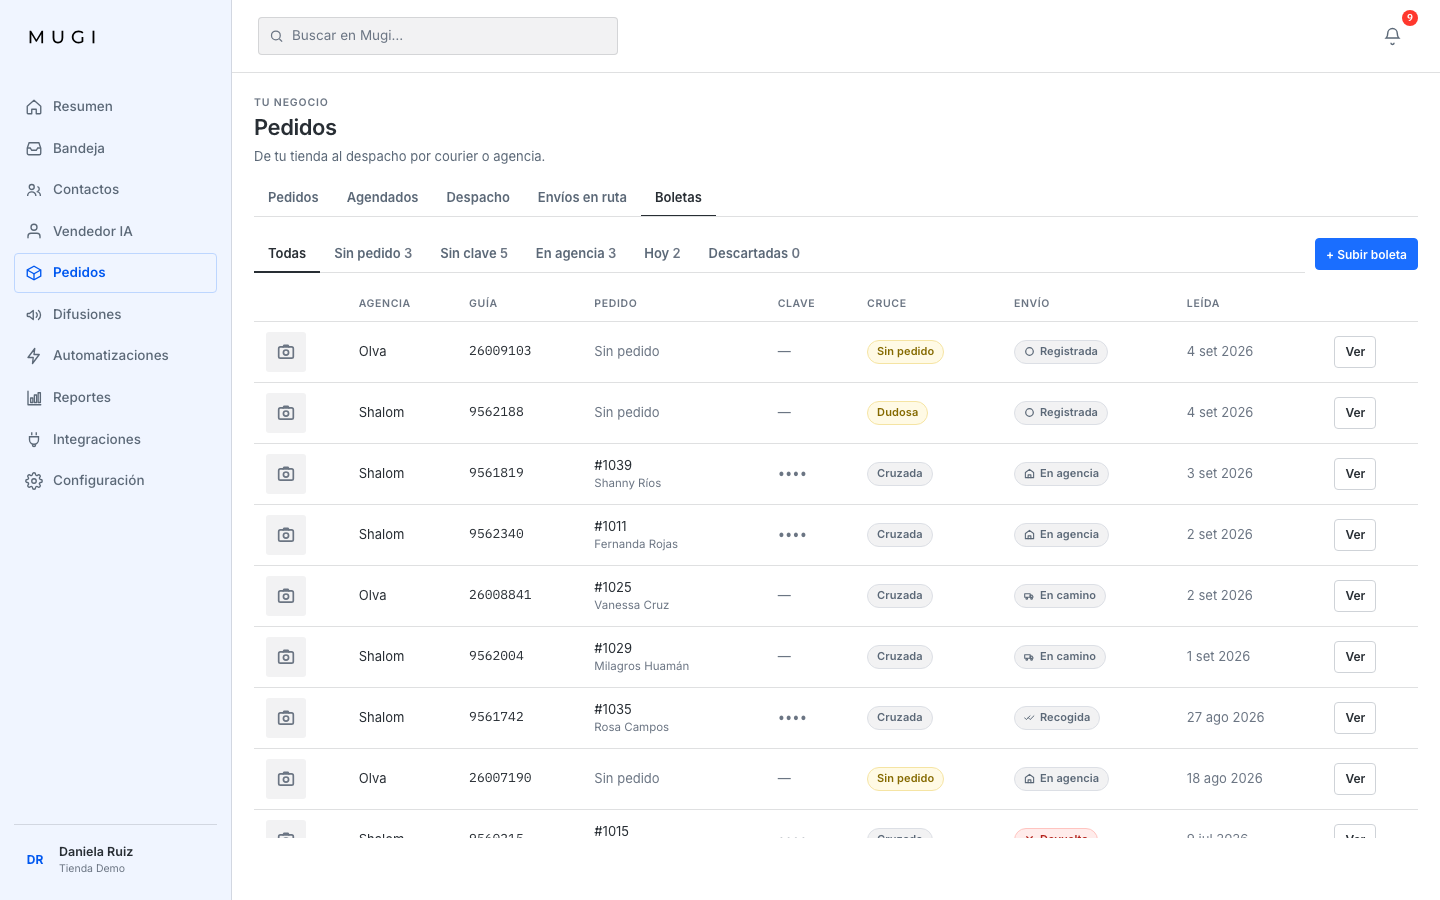Image resolution: width=1440 pixels, height=900 pixels.
Task: Click the Dudosa badge for guía 9562188
Action: (x=897, y=413)
